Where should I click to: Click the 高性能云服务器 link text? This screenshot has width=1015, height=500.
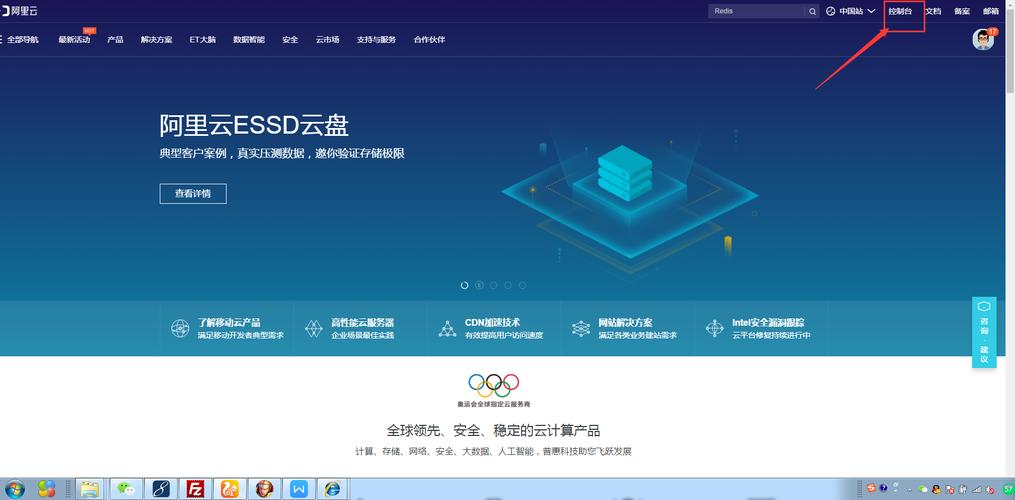pos(362,323)
